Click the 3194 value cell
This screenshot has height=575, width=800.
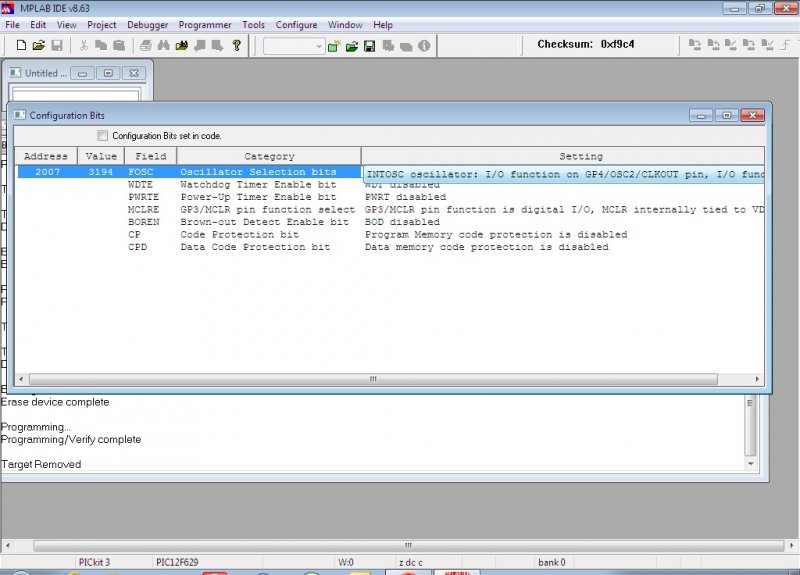[101, 172]
